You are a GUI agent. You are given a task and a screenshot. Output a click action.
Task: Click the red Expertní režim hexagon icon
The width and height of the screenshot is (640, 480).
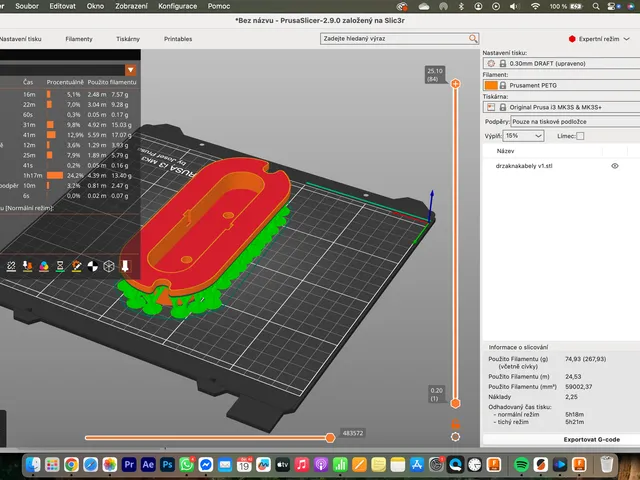tap(572, 39)
